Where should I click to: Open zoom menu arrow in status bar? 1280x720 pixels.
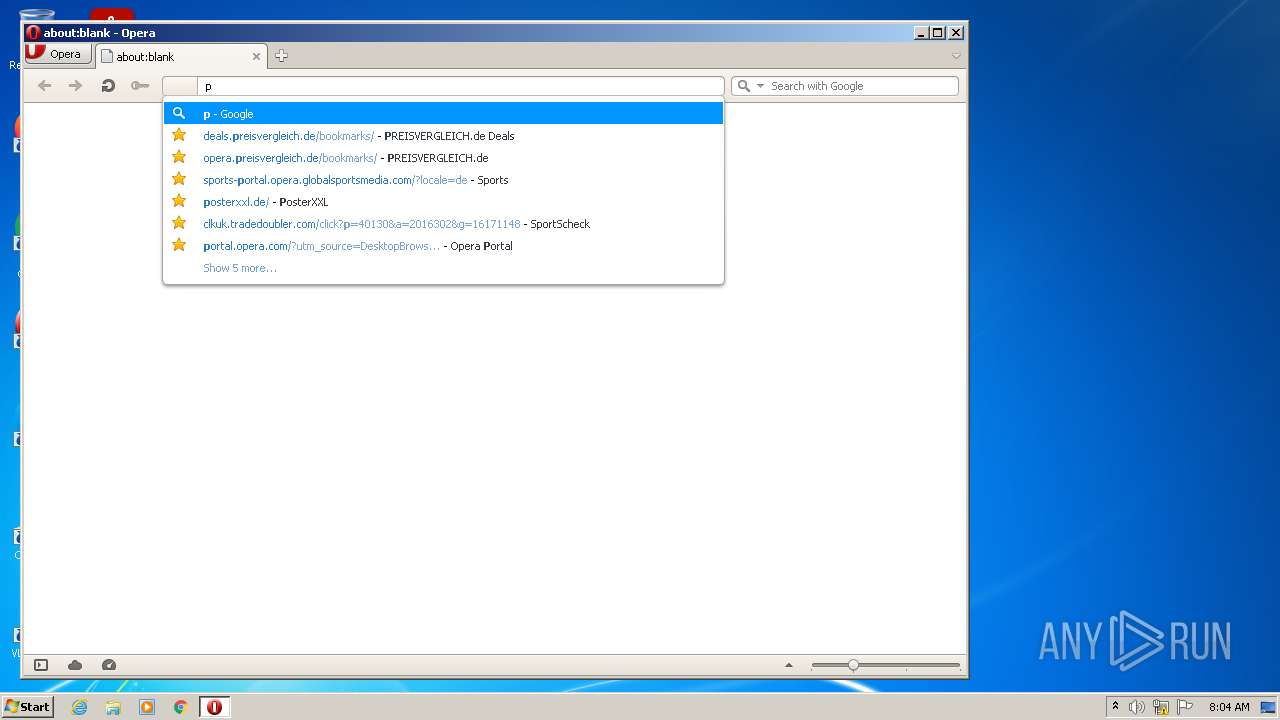coord(789,665)
